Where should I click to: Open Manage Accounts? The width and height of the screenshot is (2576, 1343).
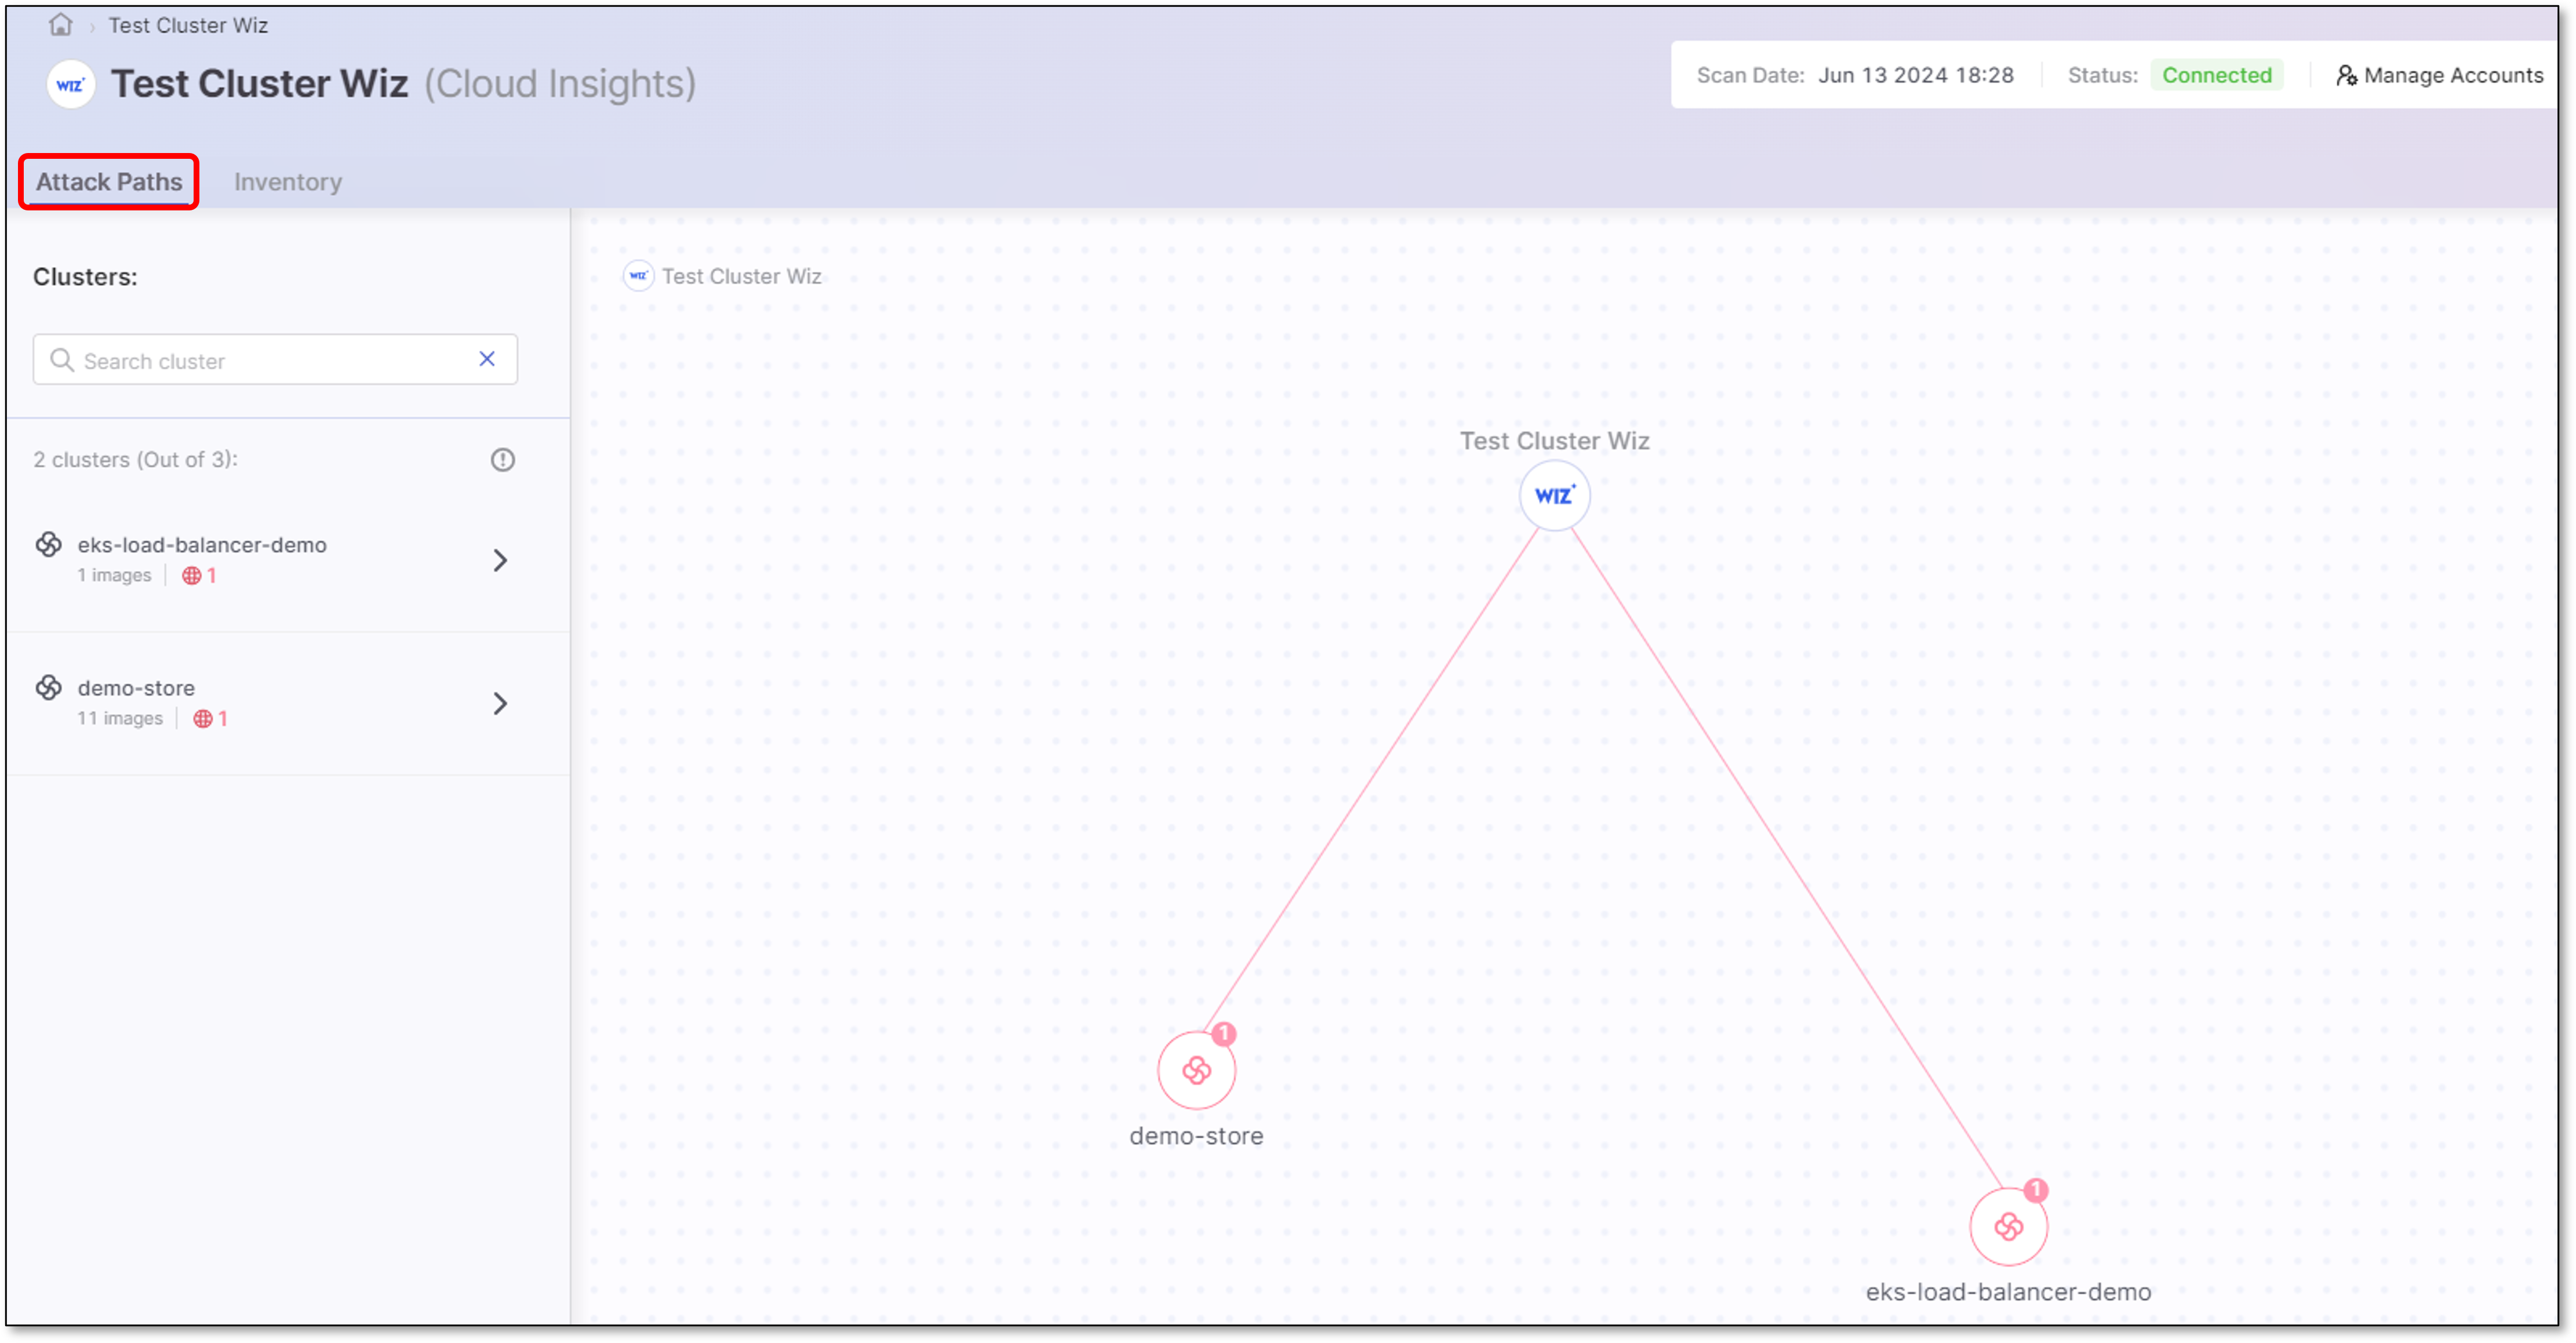[2440, 75]
